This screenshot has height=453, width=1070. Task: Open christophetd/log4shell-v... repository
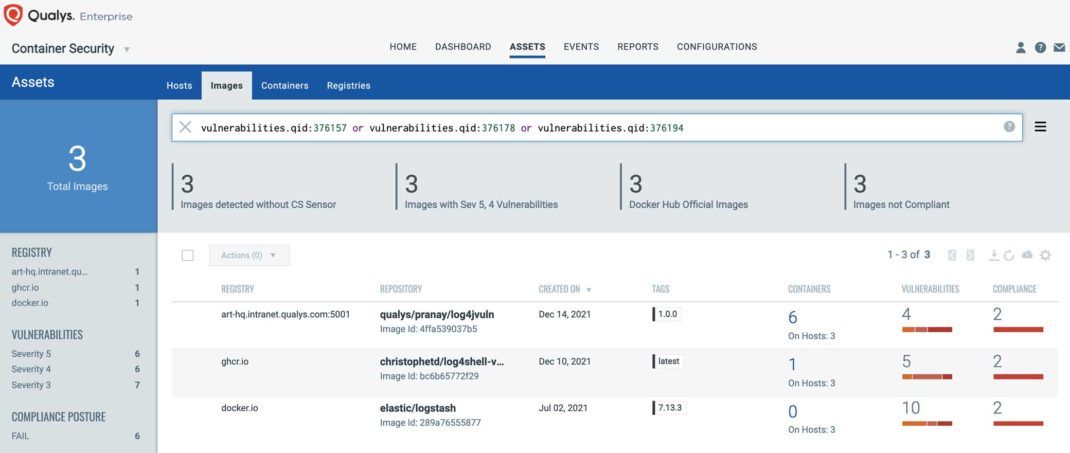tap(442, 362)
